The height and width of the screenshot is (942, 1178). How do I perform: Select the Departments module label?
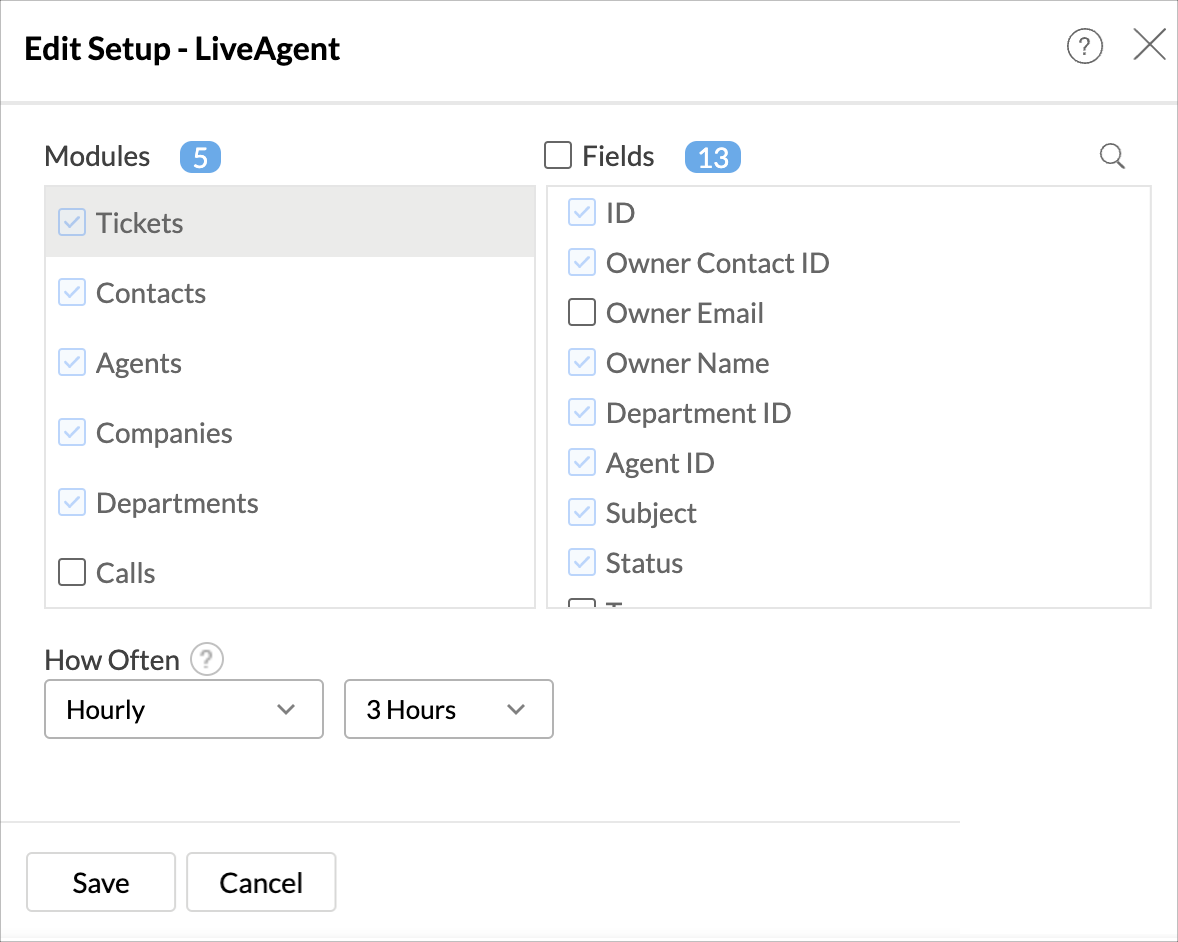point(177,503)
